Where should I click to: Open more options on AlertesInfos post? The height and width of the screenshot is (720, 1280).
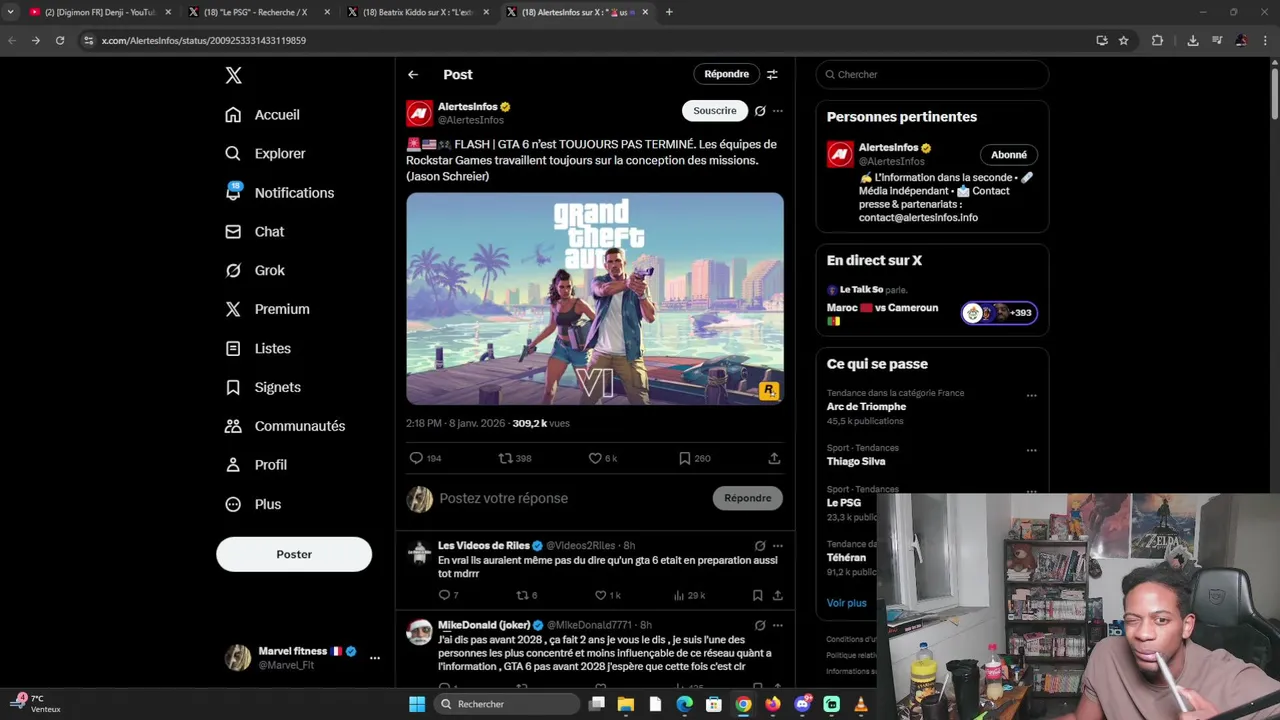pos(778,111)
